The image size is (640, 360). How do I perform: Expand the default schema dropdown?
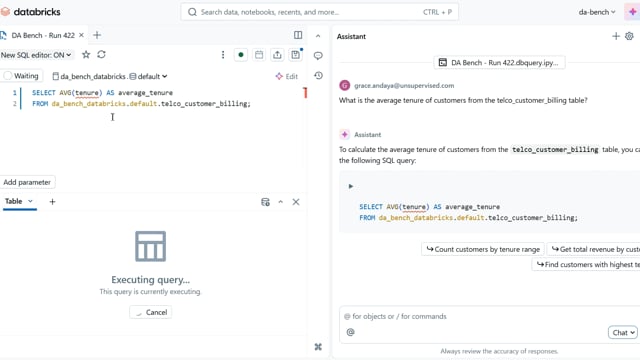coord(149,76)
